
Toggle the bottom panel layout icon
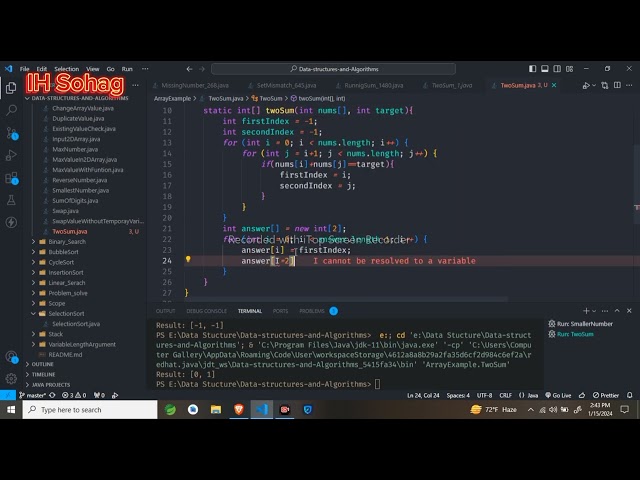(544, 69)
